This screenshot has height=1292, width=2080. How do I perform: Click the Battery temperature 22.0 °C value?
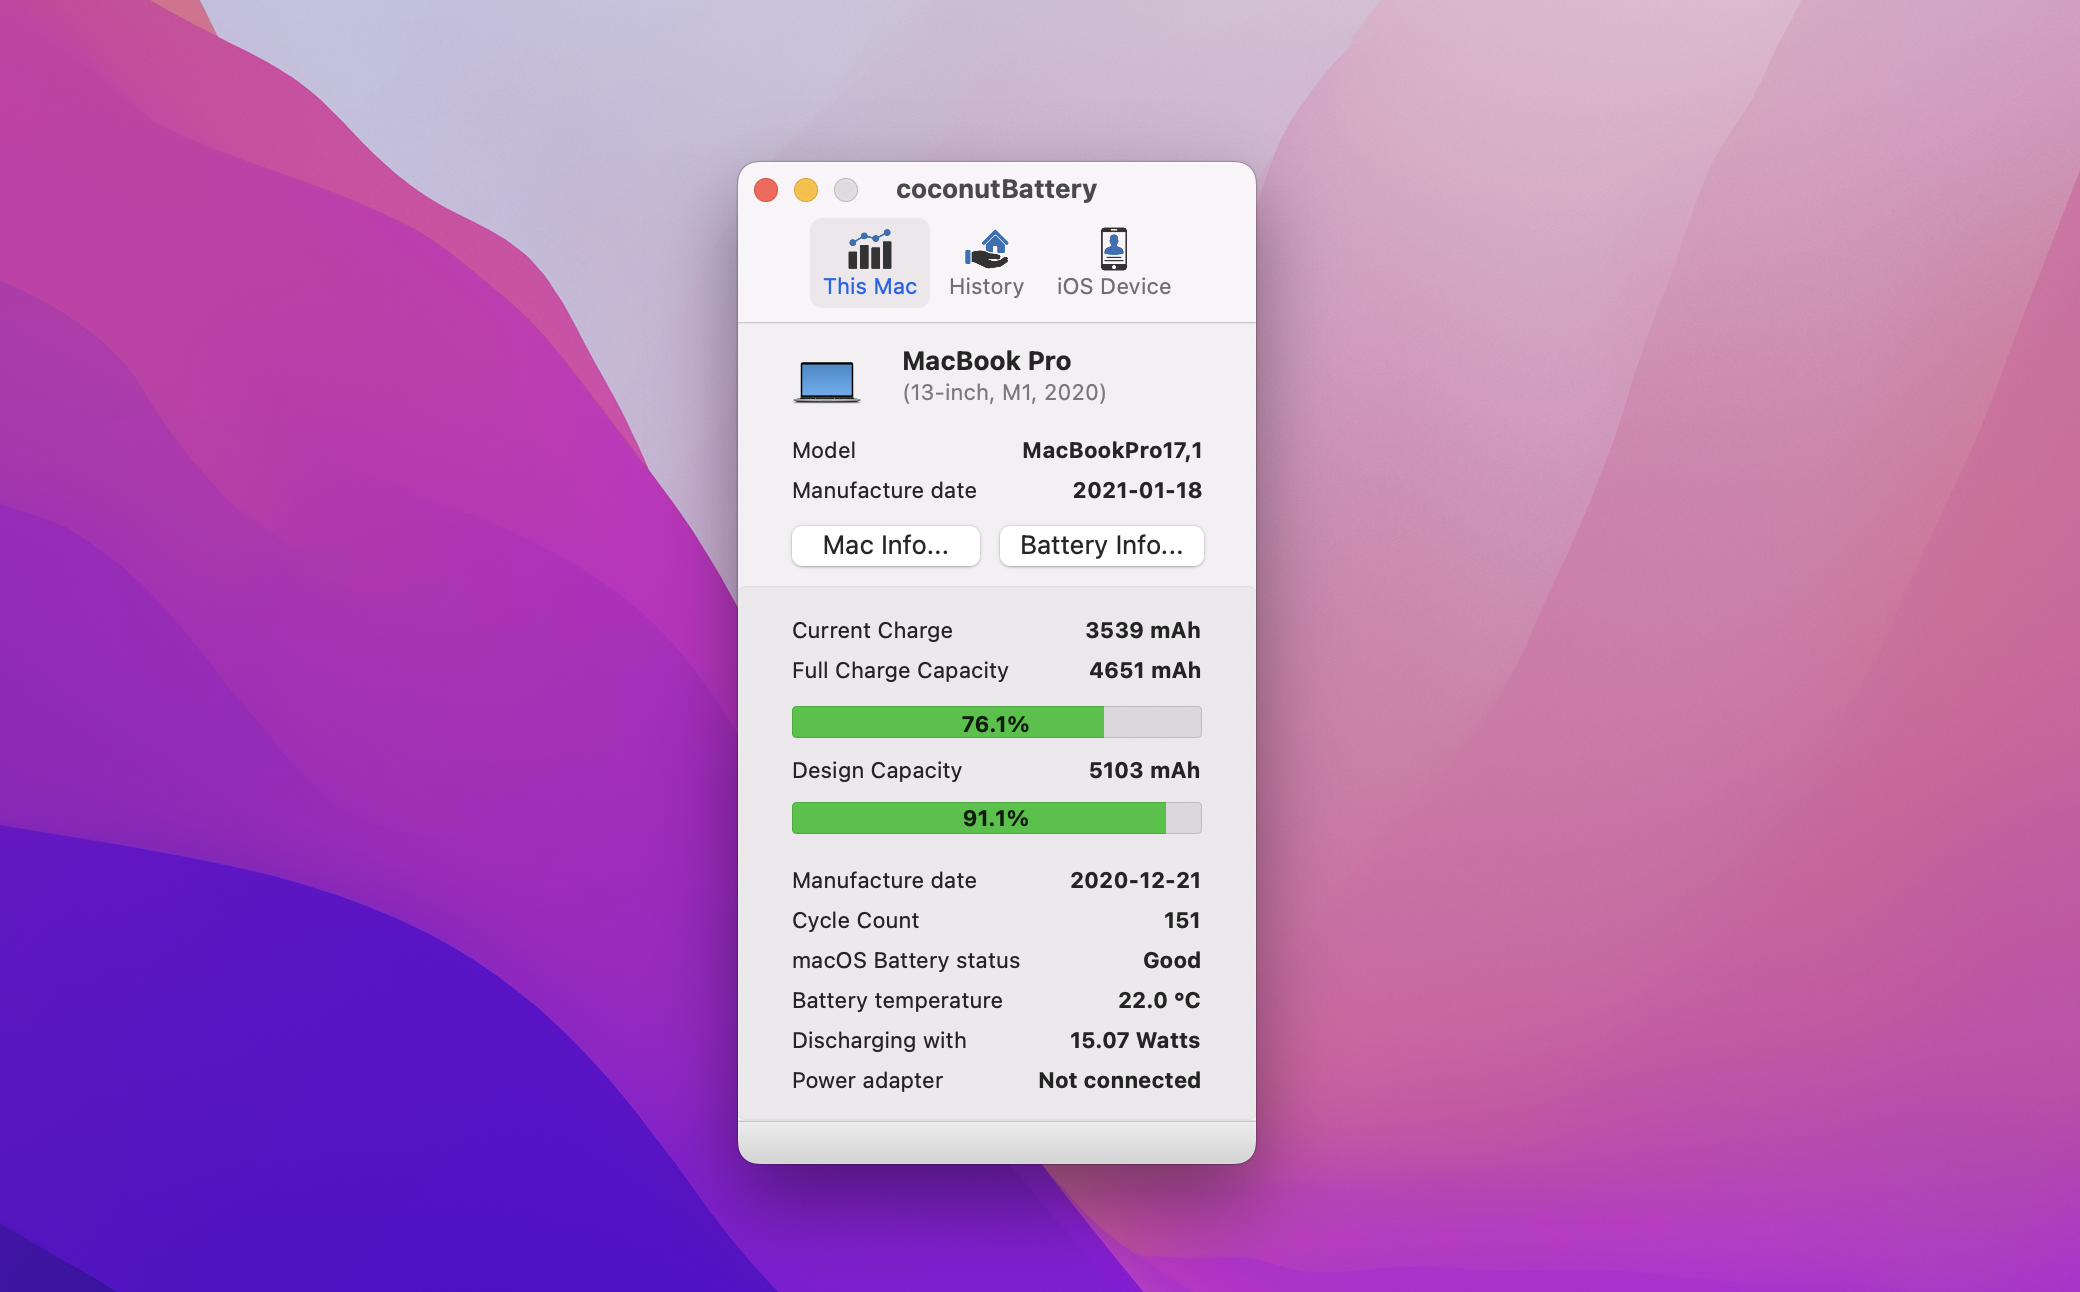(1158, 1000)
